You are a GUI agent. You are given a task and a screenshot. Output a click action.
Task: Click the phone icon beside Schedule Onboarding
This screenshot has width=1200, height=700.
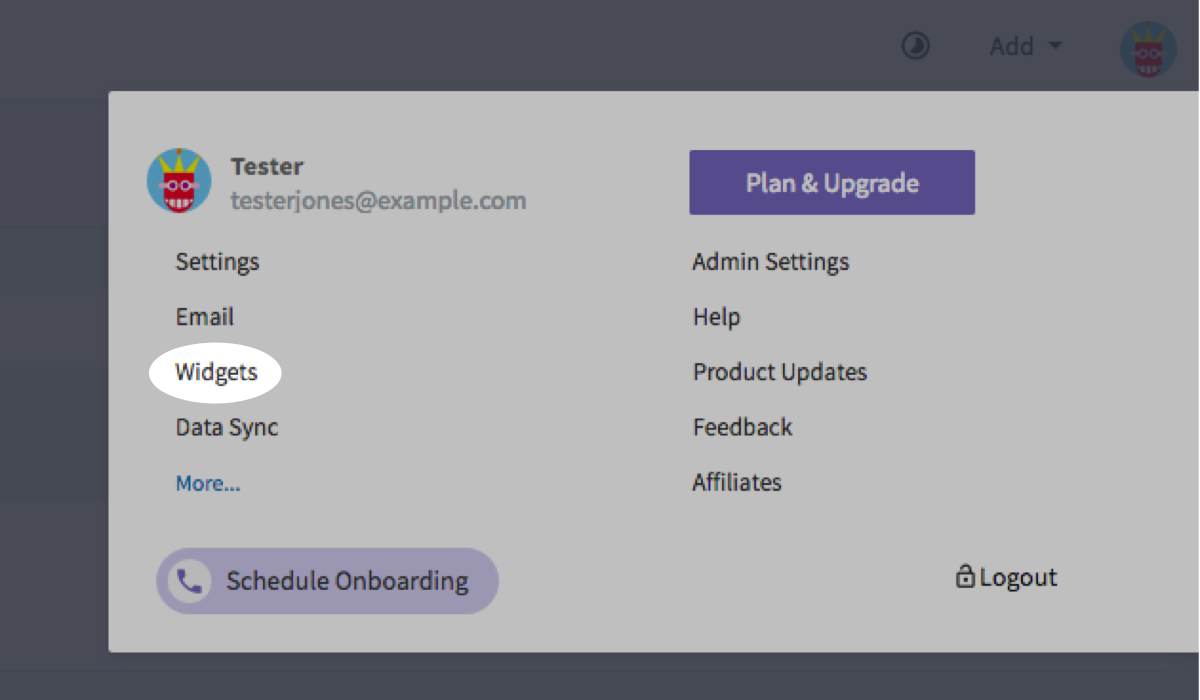[188, 581]
